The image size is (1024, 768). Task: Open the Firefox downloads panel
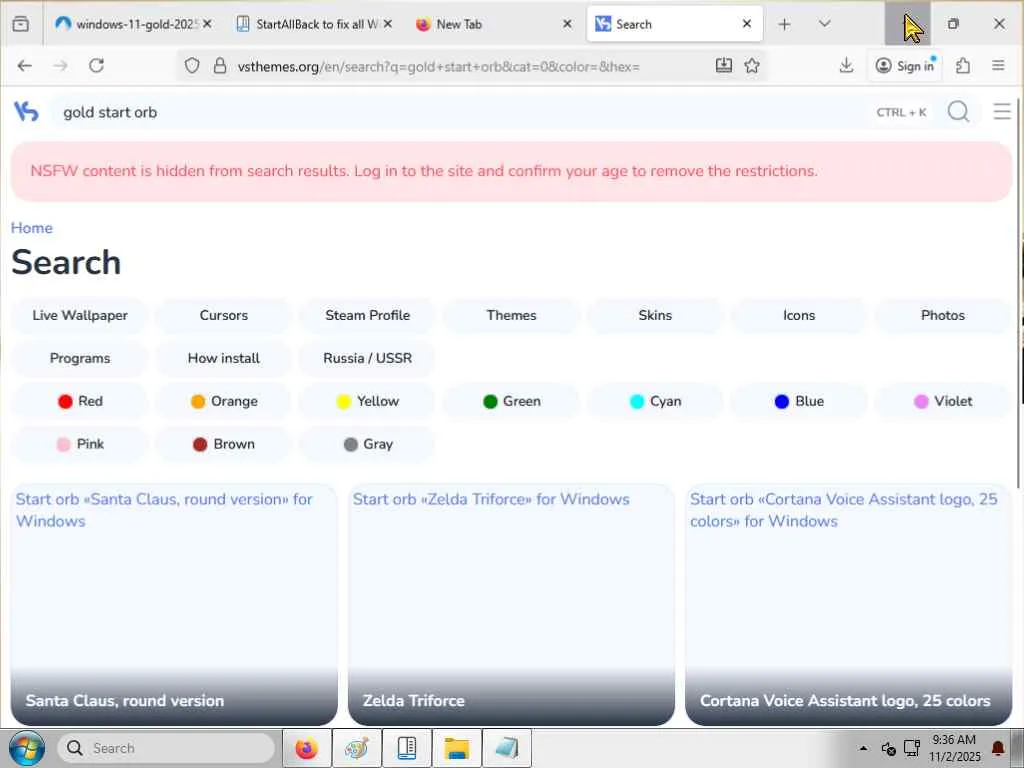[x=846, y=65]
